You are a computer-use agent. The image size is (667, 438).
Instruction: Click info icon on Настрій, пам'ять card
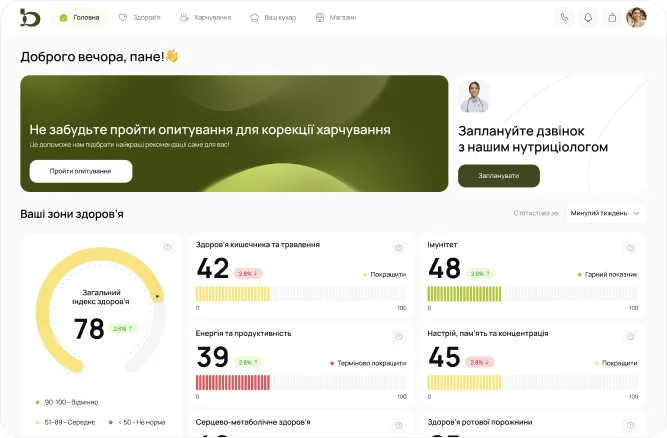(x=630, y=336)
